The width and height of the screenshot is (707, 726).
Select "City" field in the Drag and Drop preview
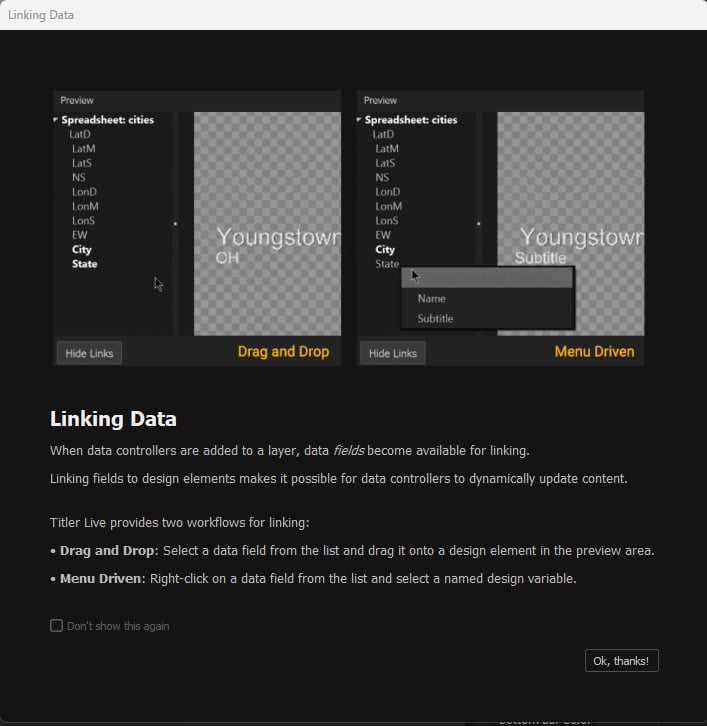[82, 250]
